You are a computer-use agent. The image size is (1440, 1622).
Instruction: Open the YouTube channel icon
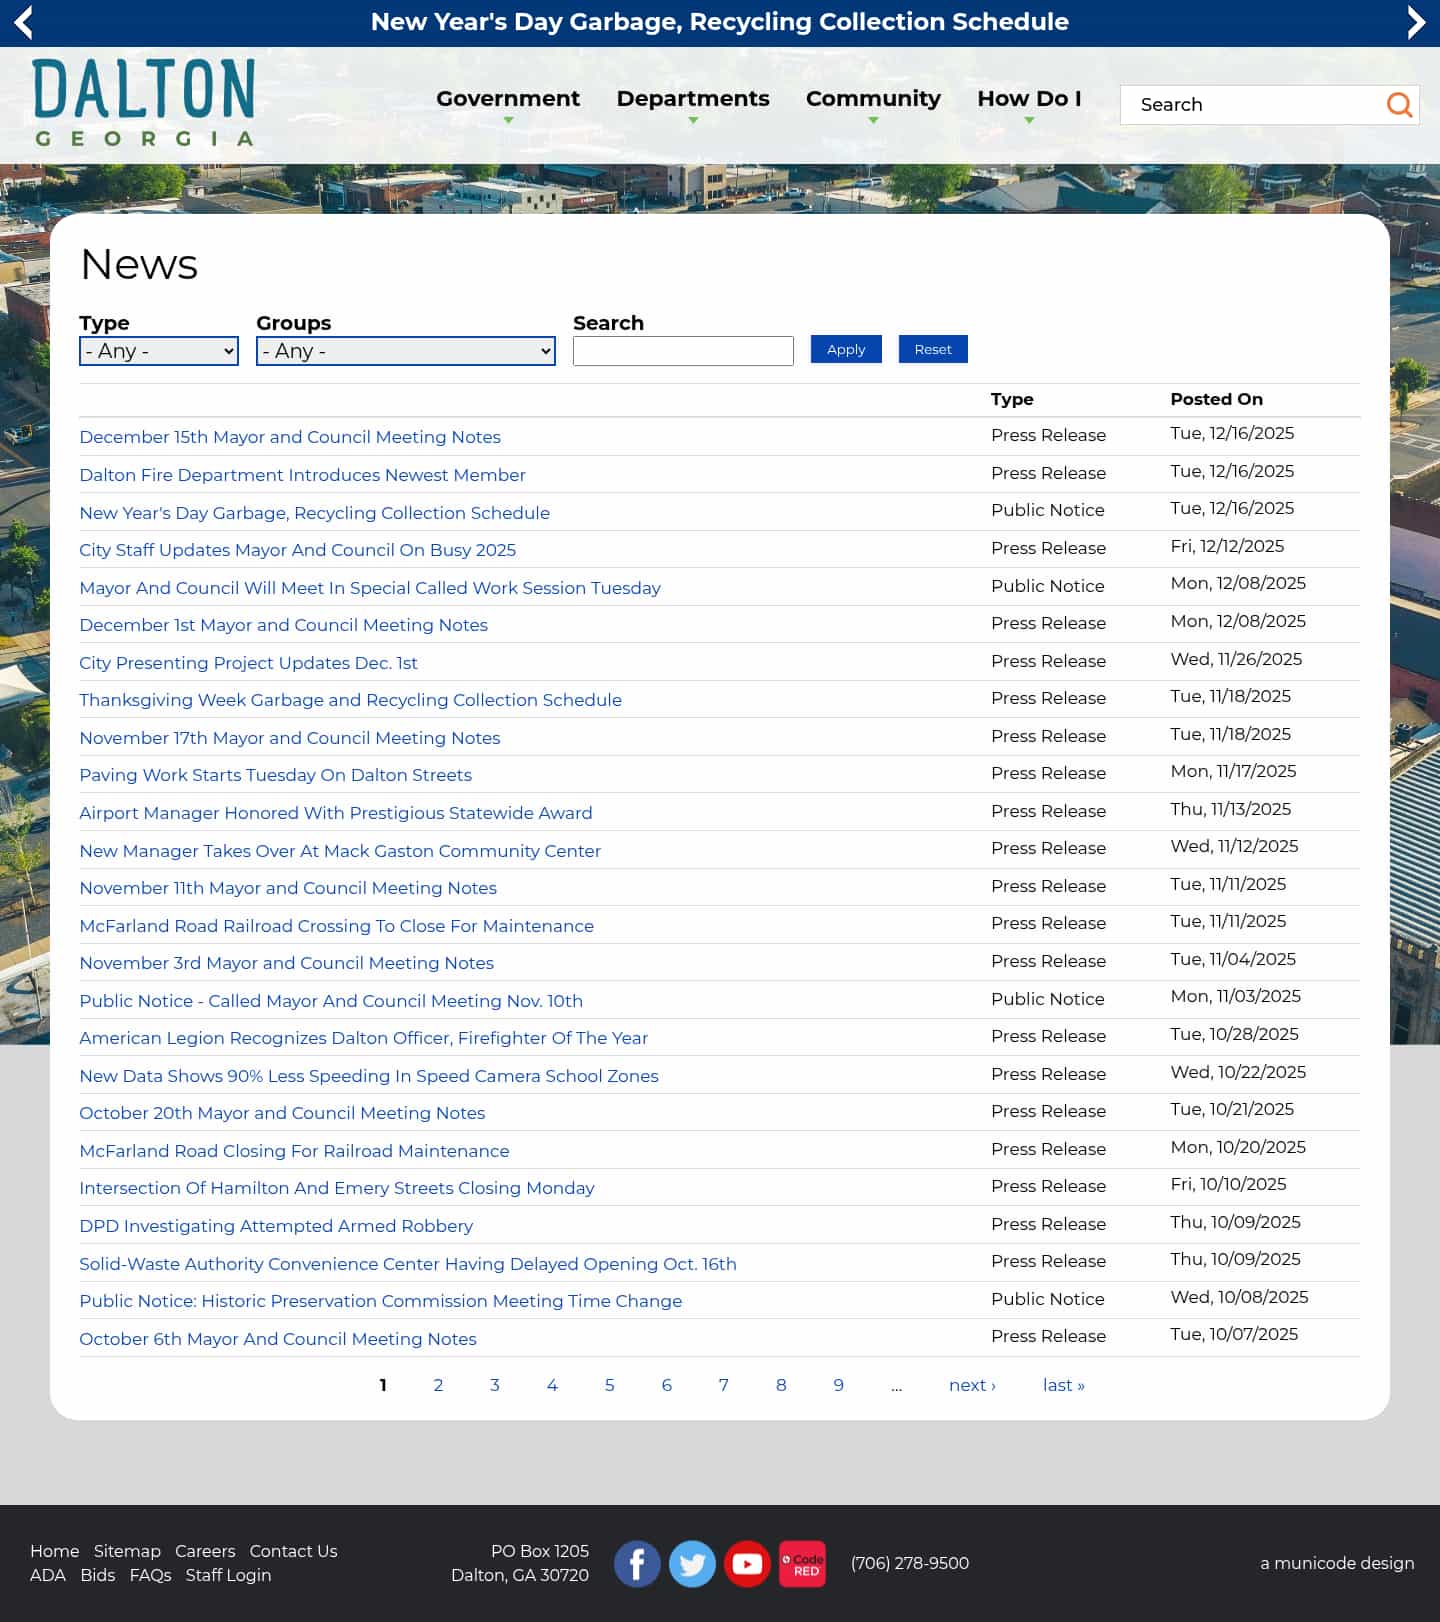(747, 1563)
